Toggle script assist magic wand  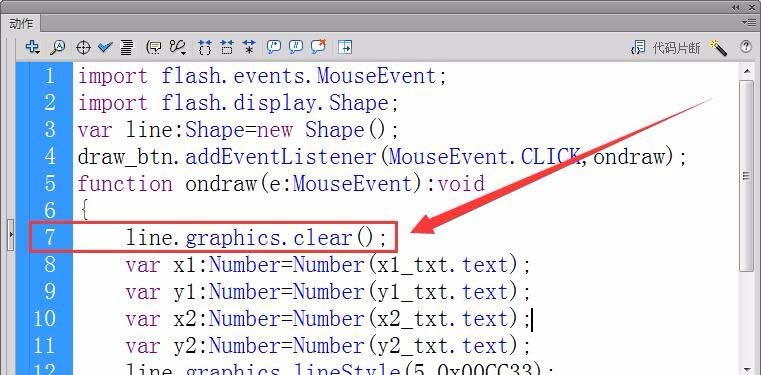click(718, 48)
